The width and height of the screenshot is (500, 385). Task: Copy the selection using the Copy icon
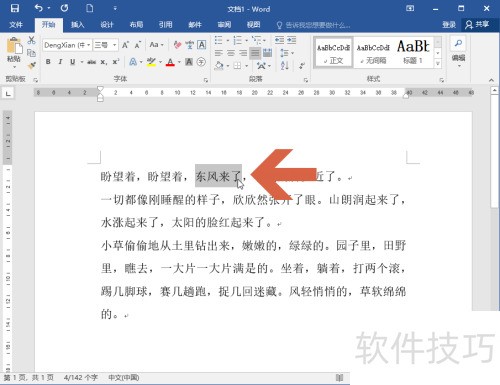pyautogui.click(x=31, y=53)
